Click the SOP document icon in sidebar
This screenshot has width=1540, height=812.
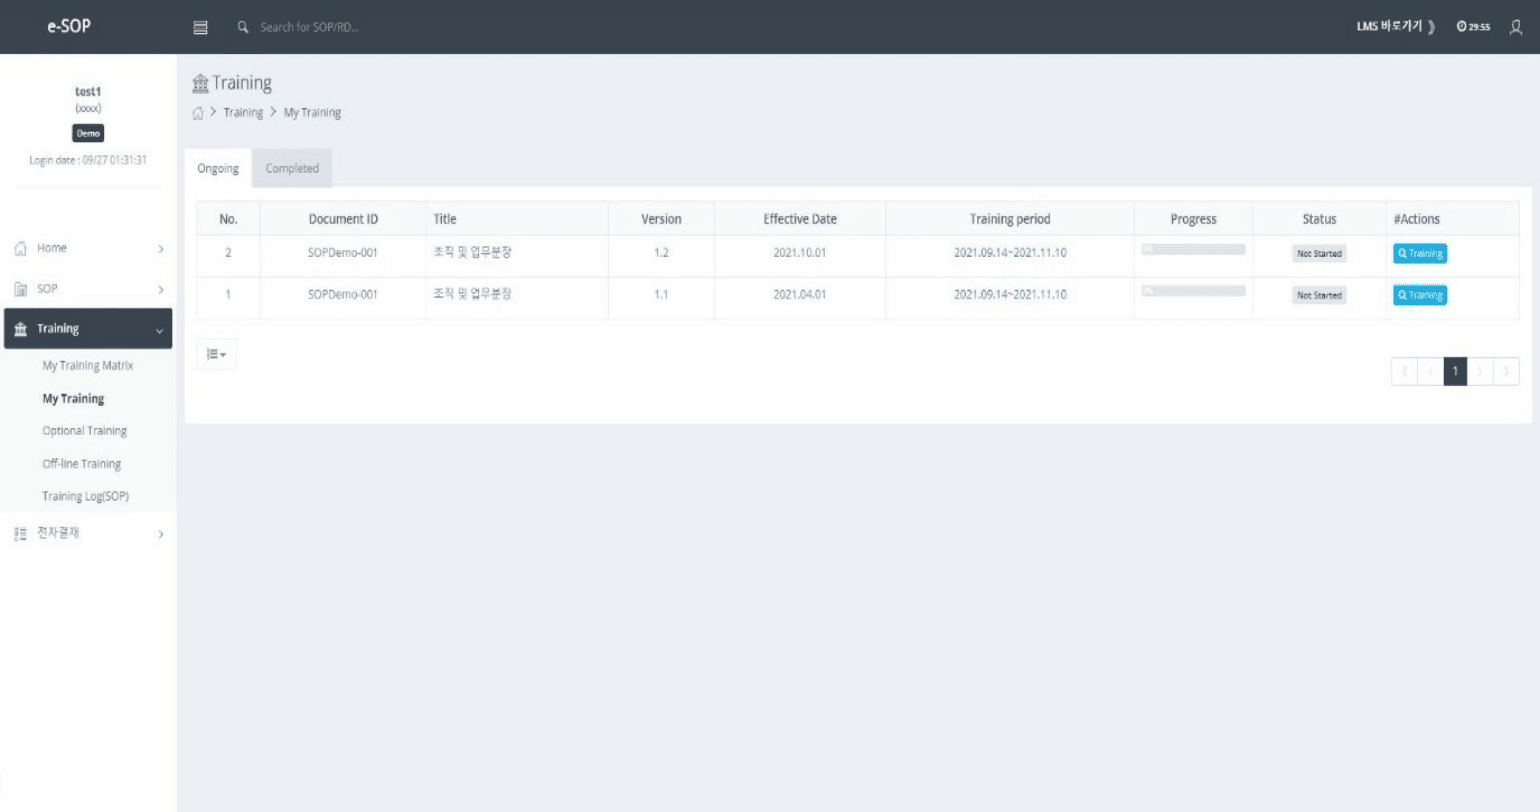click(21, 289)
